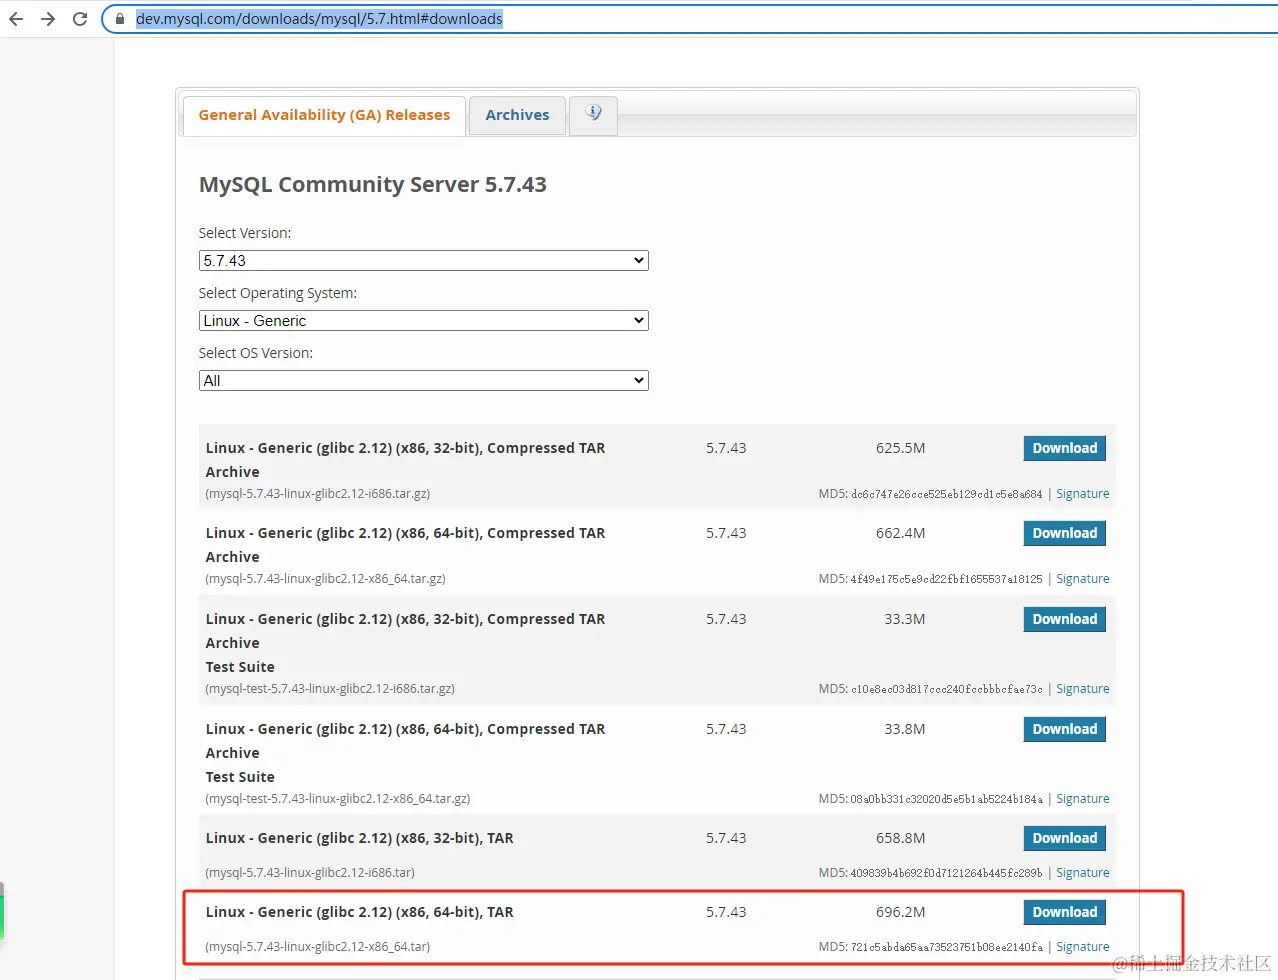Image resolution: width=1278 pixels, height=980 pixels.
Task: Reload the page with the refresh icon
Action: click(80, 19)
